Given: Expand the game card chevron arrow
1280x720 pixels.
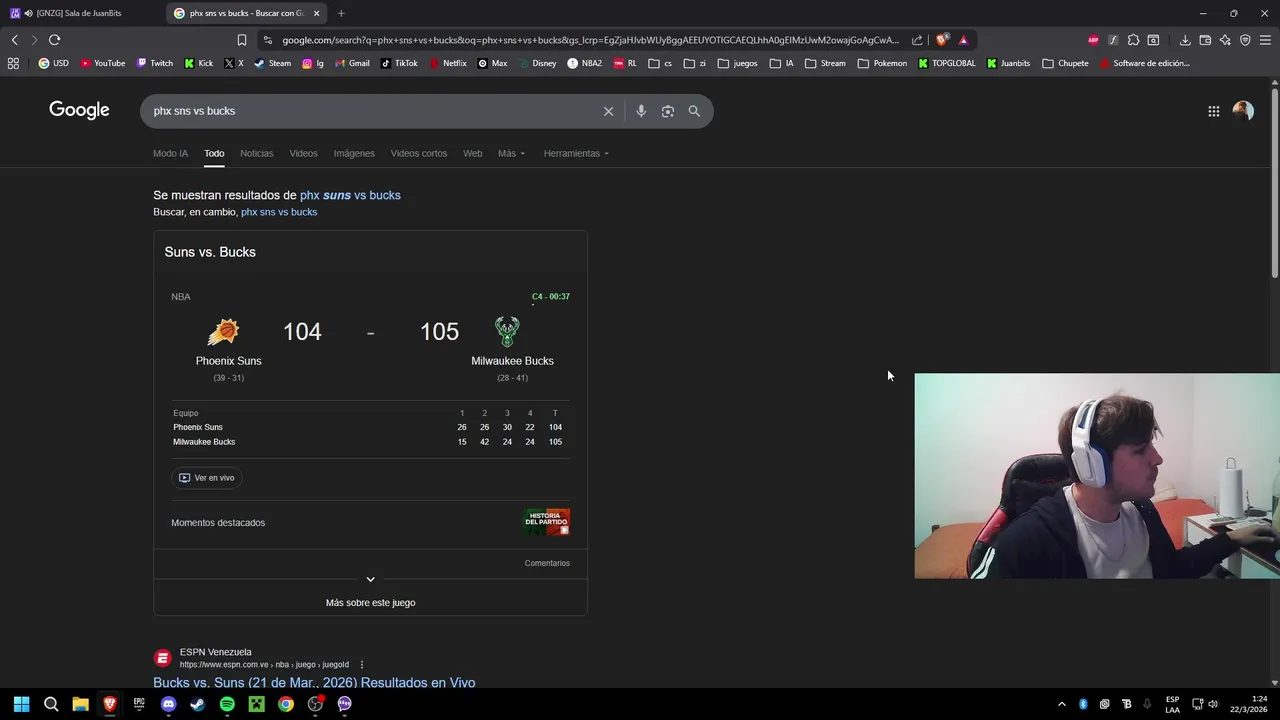Looking at the screenshot, I should click(370, 579).
